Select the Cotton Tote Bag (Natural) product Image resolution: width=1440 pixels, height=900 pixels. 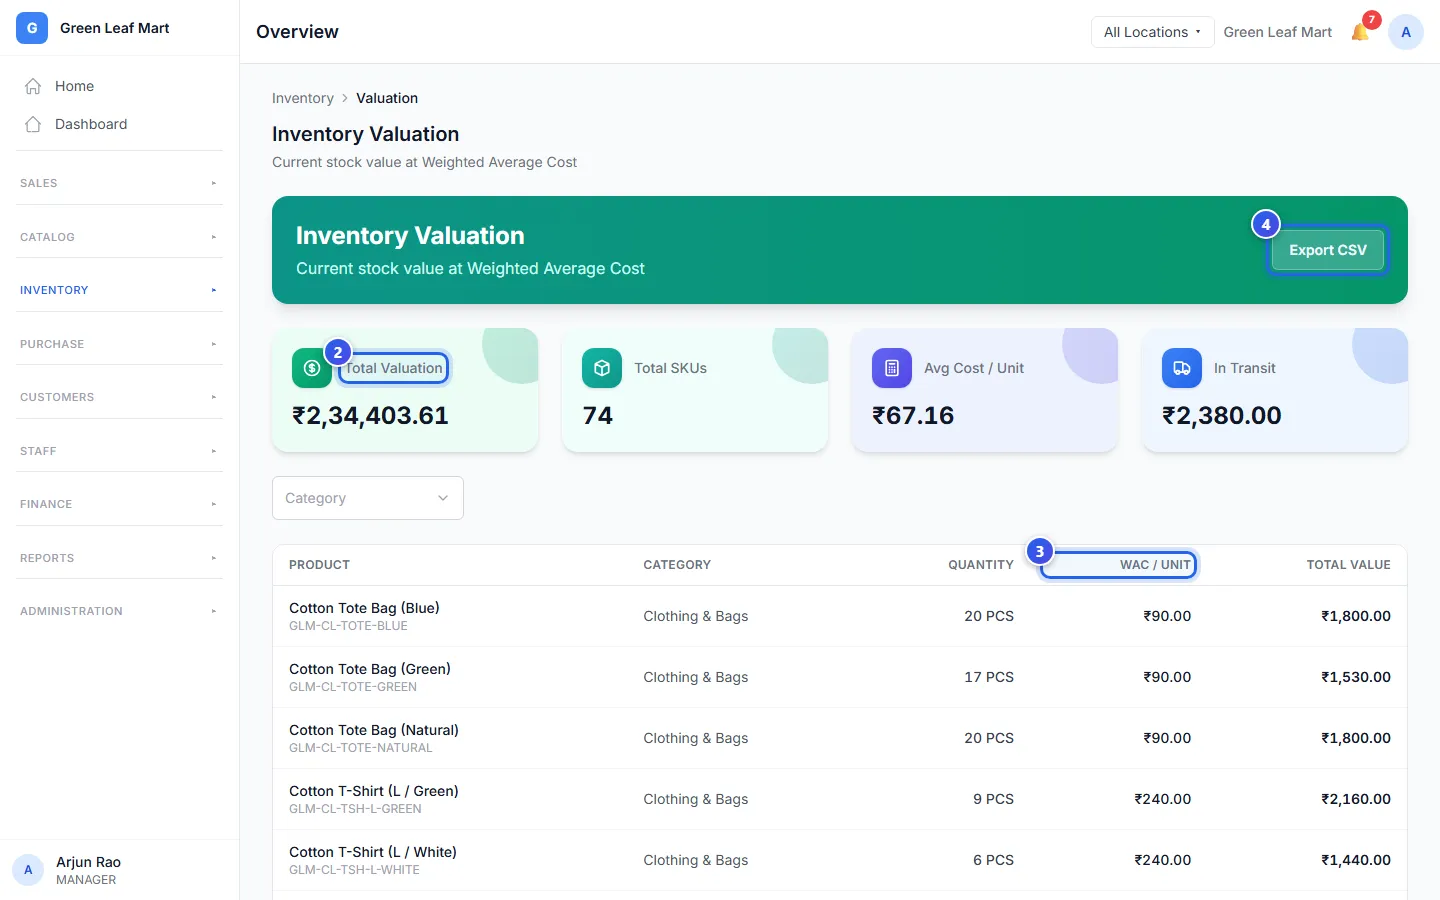[374, 730]
